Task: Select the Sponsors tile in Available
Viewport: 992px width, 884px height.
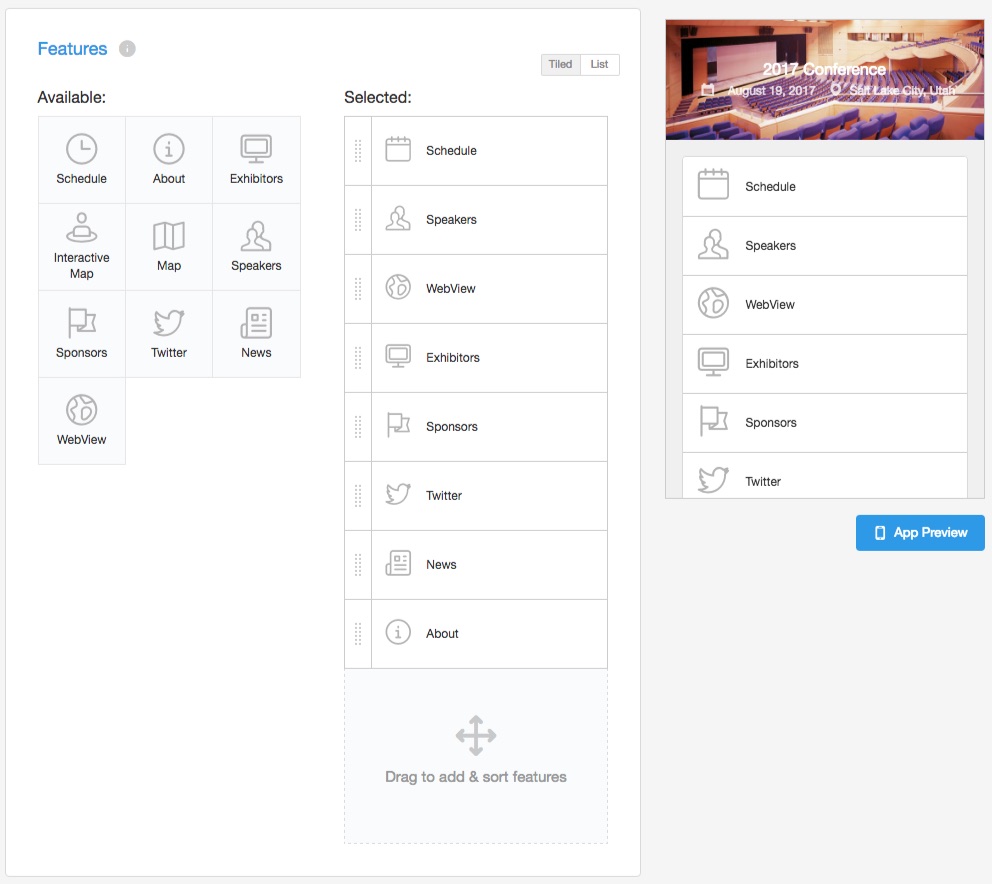Action: pyautogui.click(x=82, y=334)
